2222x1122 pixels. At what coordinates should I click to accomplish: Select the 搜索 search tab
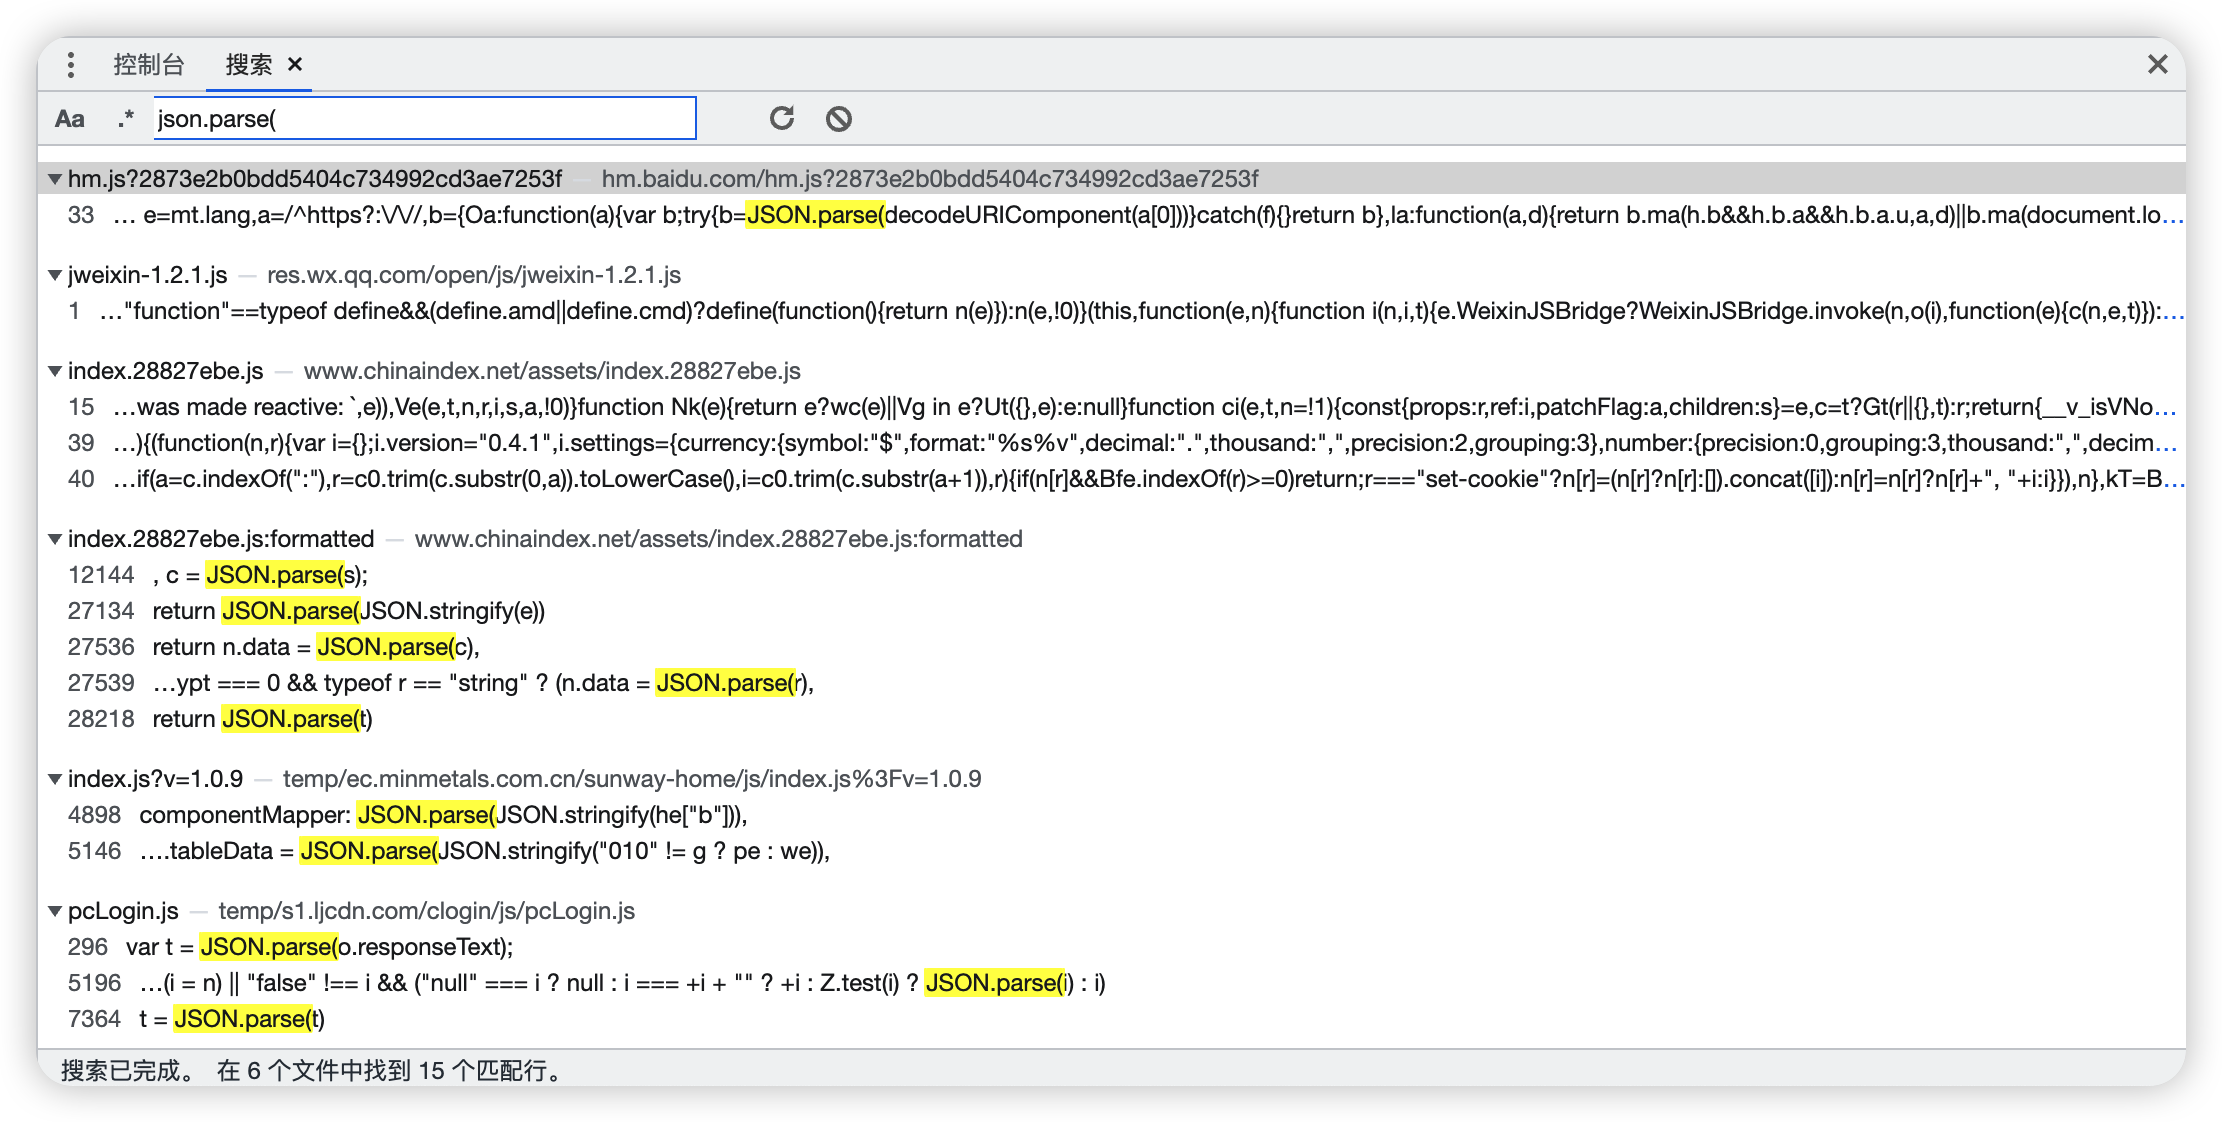[249, 65]
